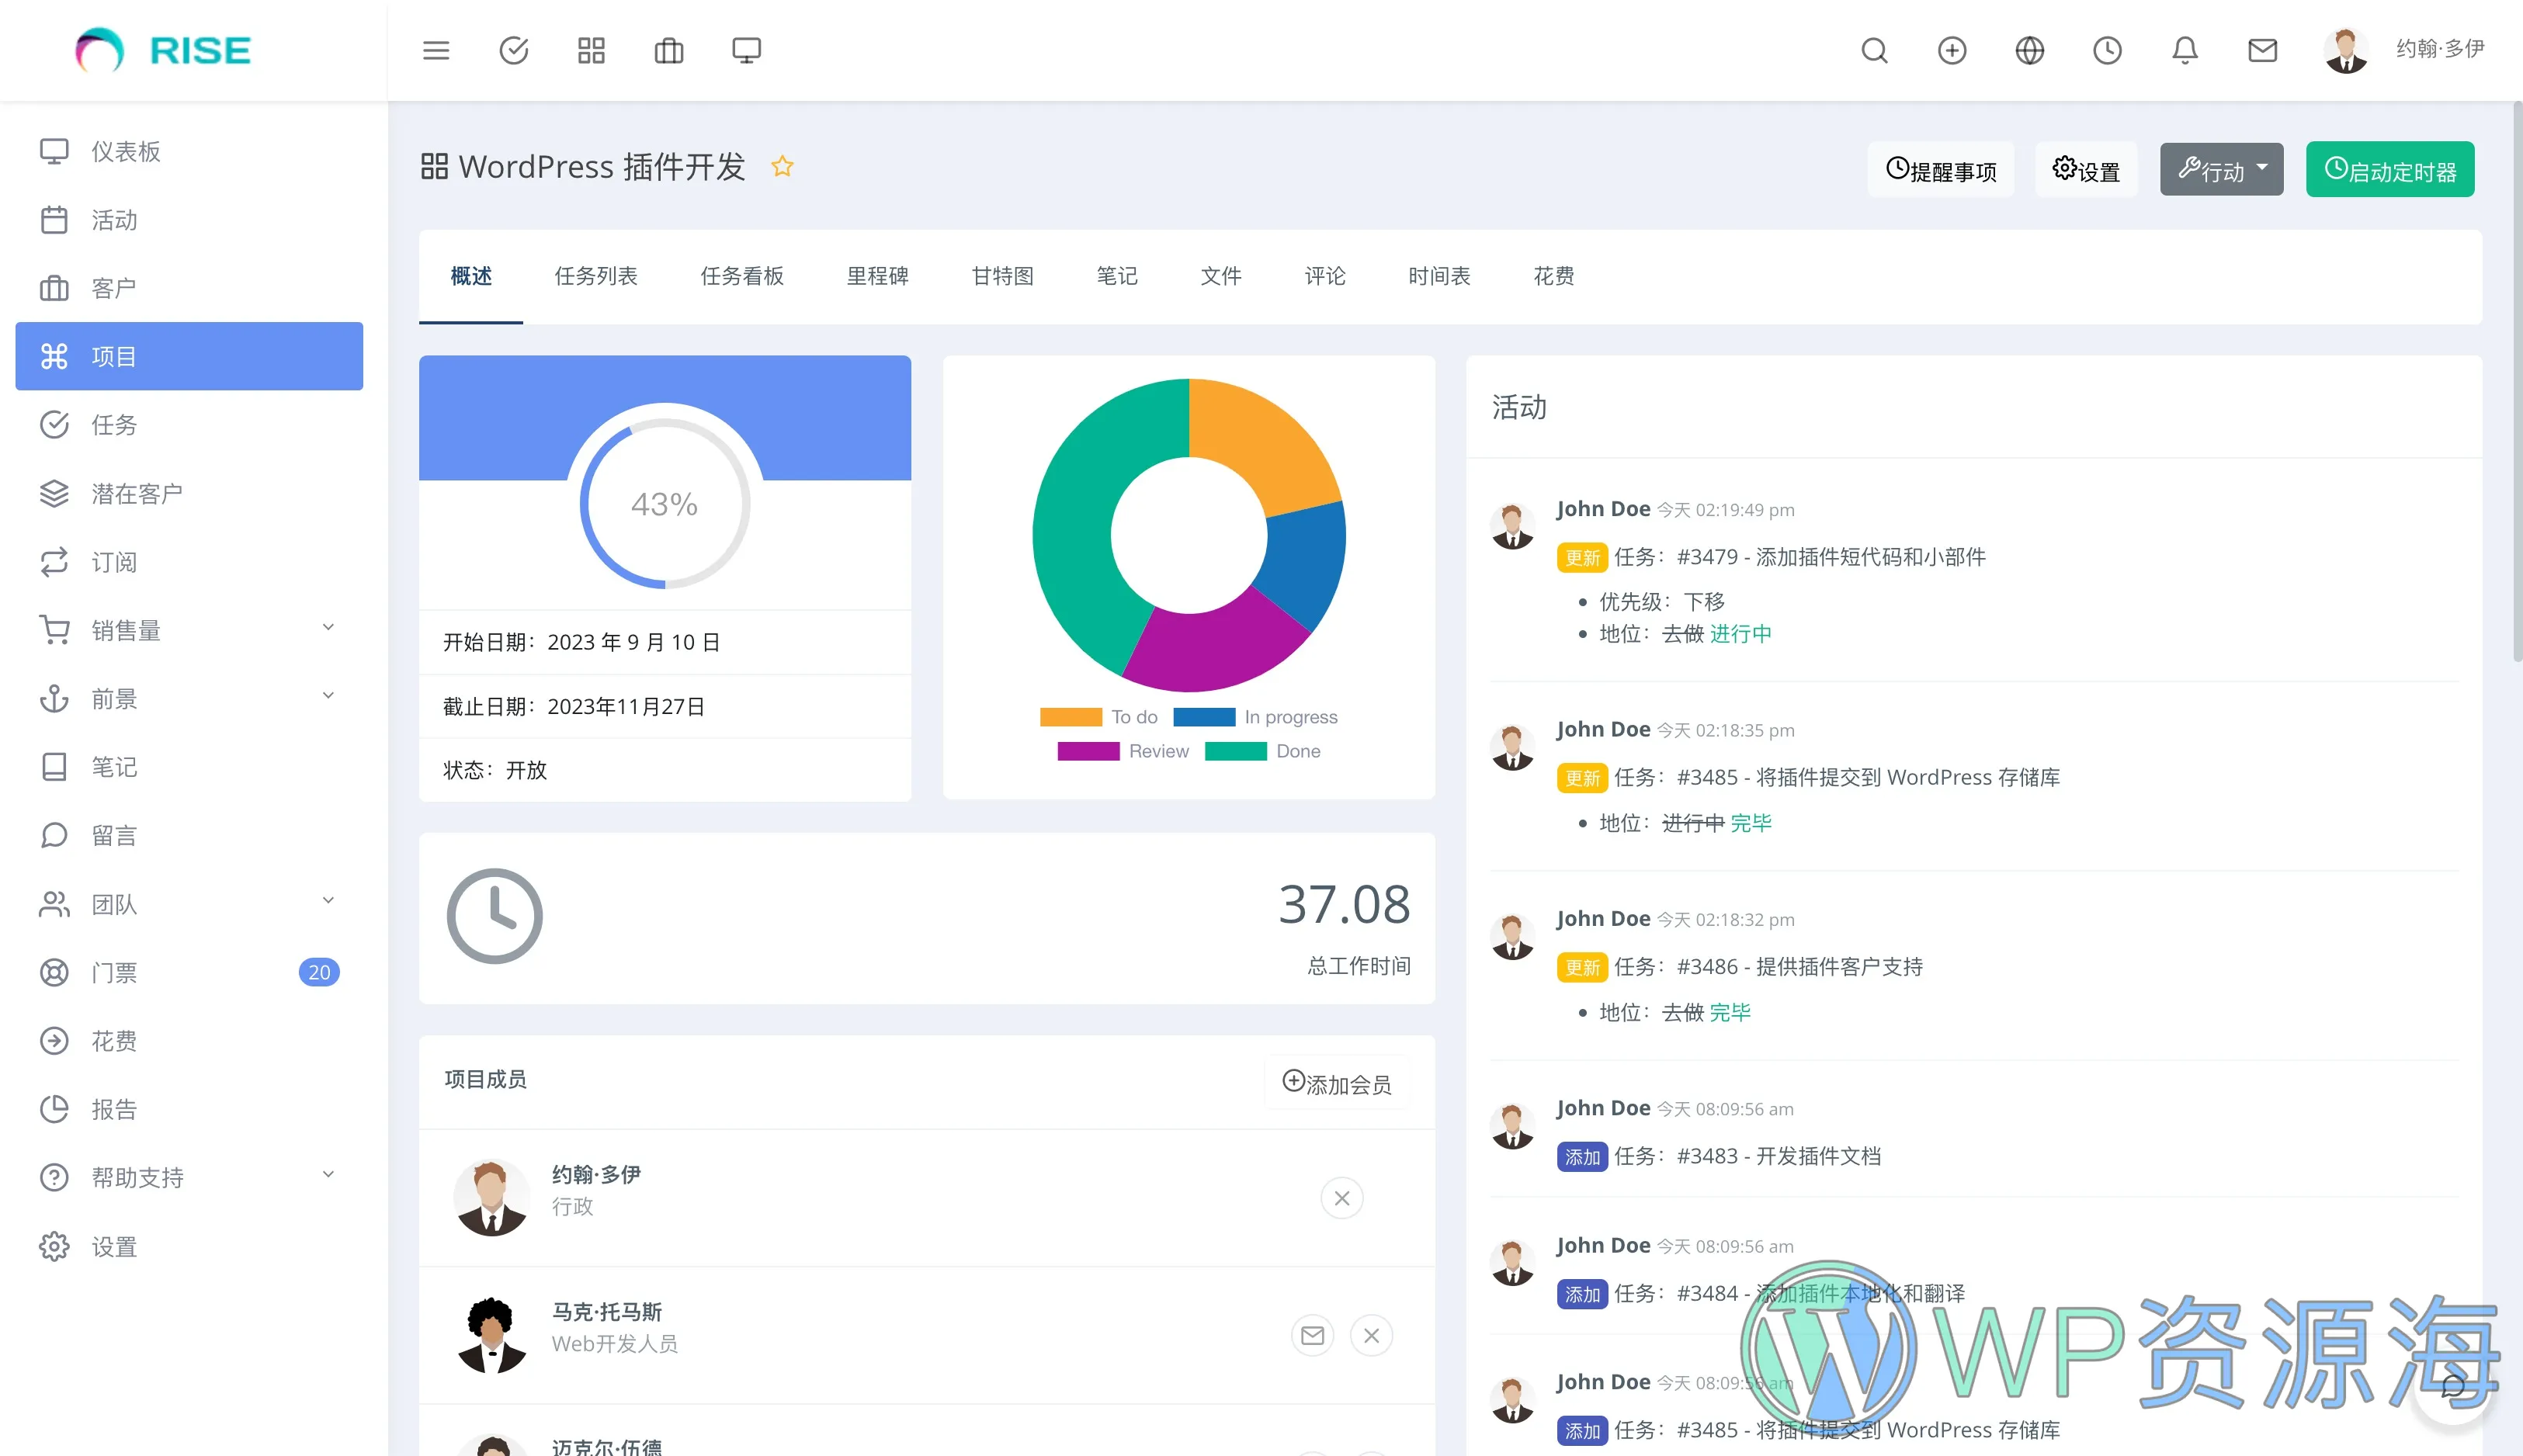Click the search magnifier icon
The image size is (2523, 1456).
pyautogui.click(x=1874, y=50)
